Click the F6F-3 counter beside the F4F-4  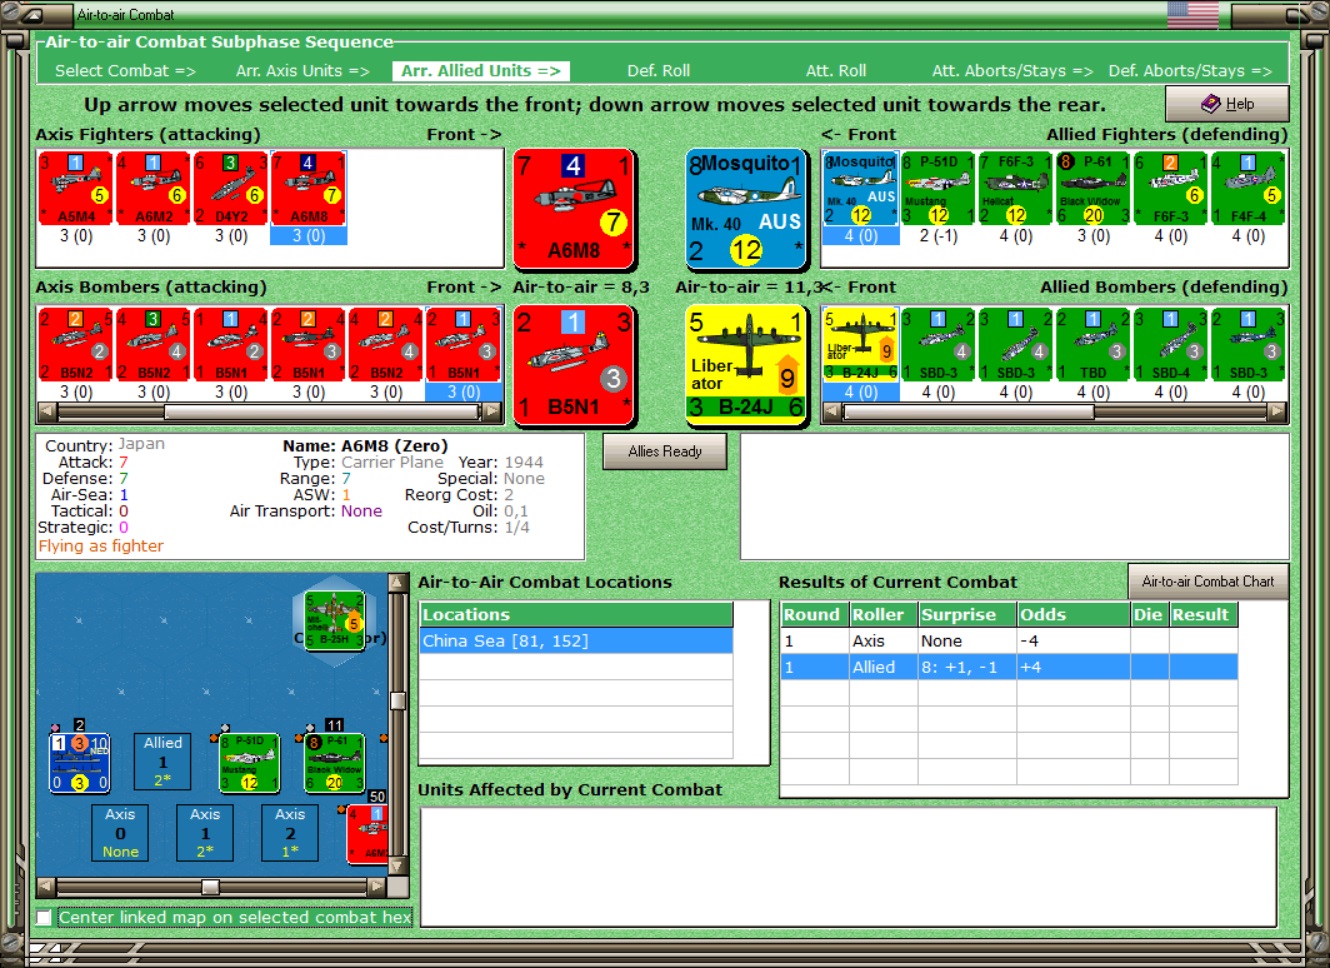pyautogui.click(x=1171, y=188)
